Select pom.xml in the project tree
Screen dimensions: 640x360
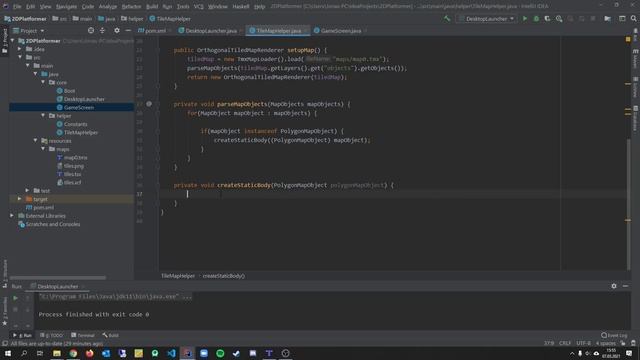tap(43, 207)
